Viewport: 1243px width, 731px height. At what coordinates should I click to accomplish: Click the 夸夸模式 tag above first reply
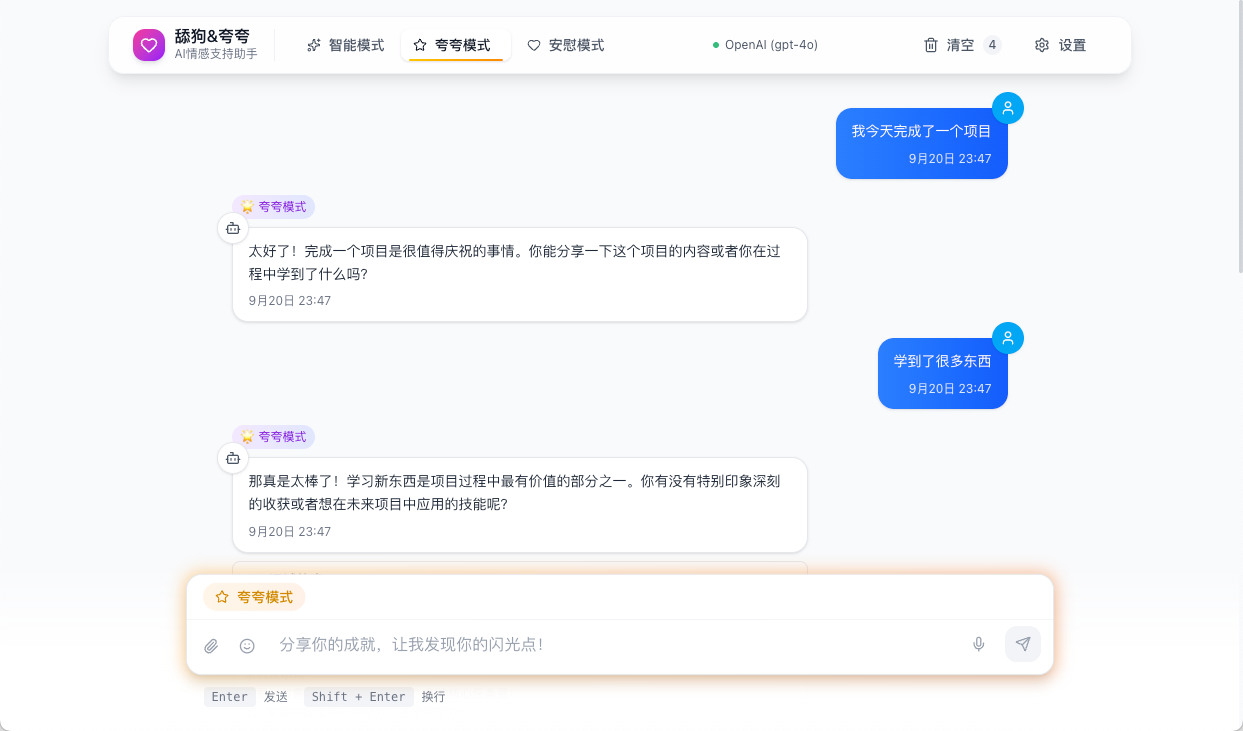click(x=274, y=207)
